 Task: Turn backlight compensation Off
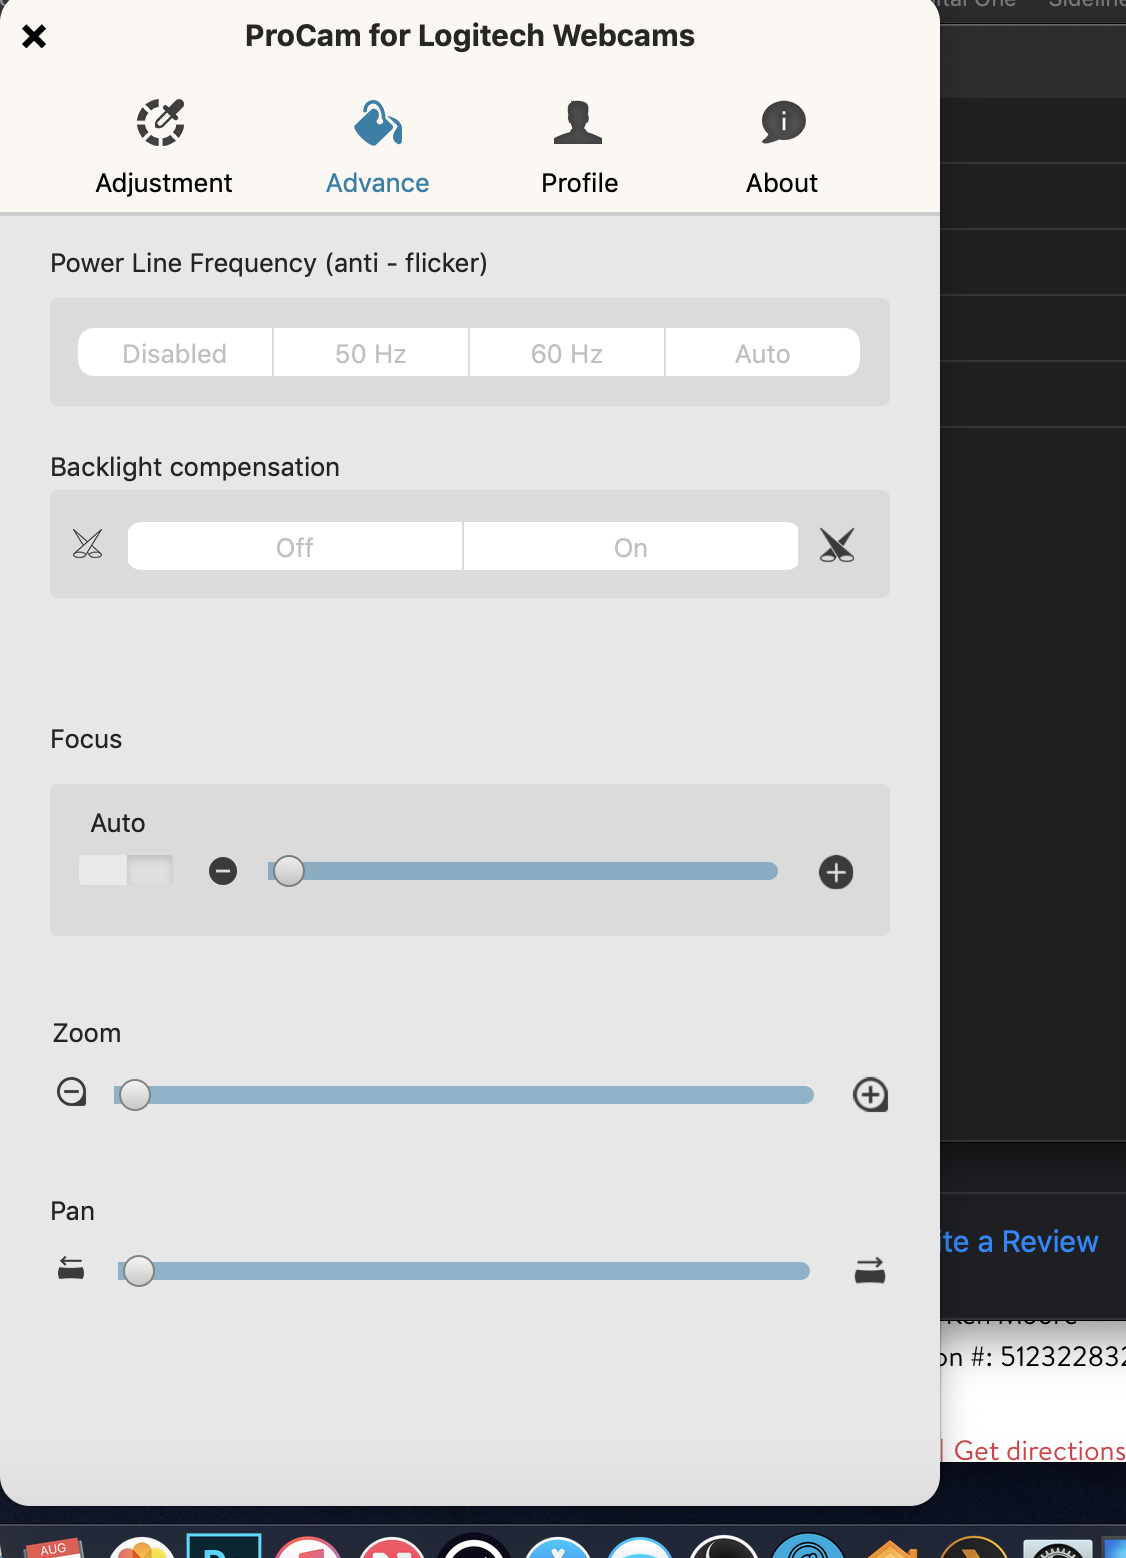295,547
